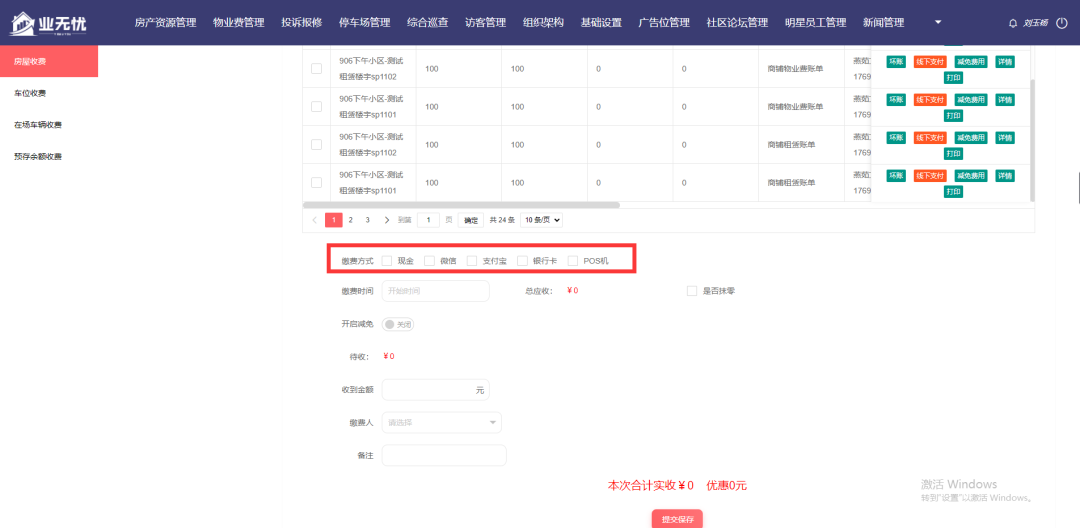
Task: Select row checkbox for 商铺租赁账单 sp1102
Action: coord(316,145)
